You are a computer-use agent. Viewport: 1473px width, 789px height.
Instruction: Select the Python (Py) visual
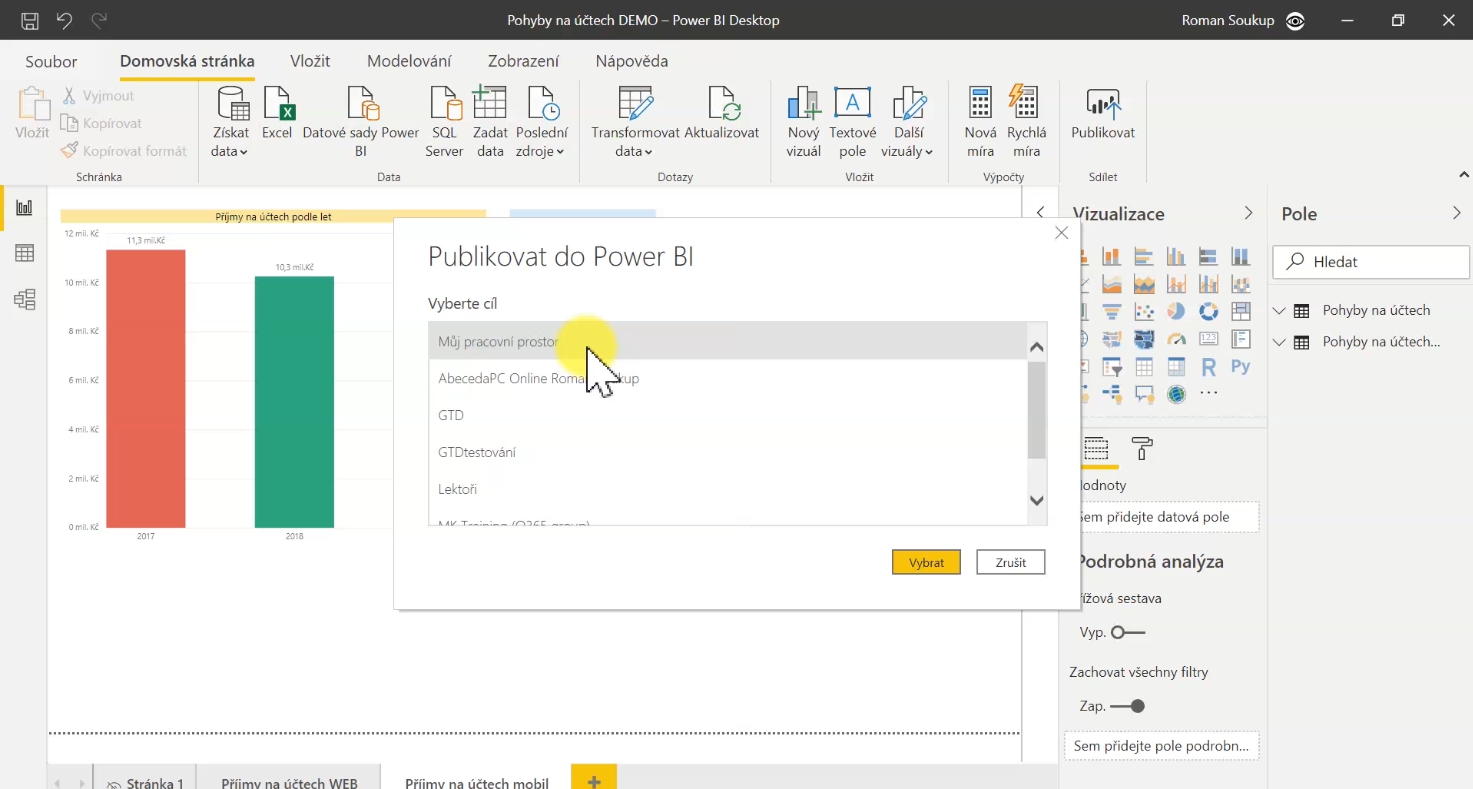point(1241,367)
